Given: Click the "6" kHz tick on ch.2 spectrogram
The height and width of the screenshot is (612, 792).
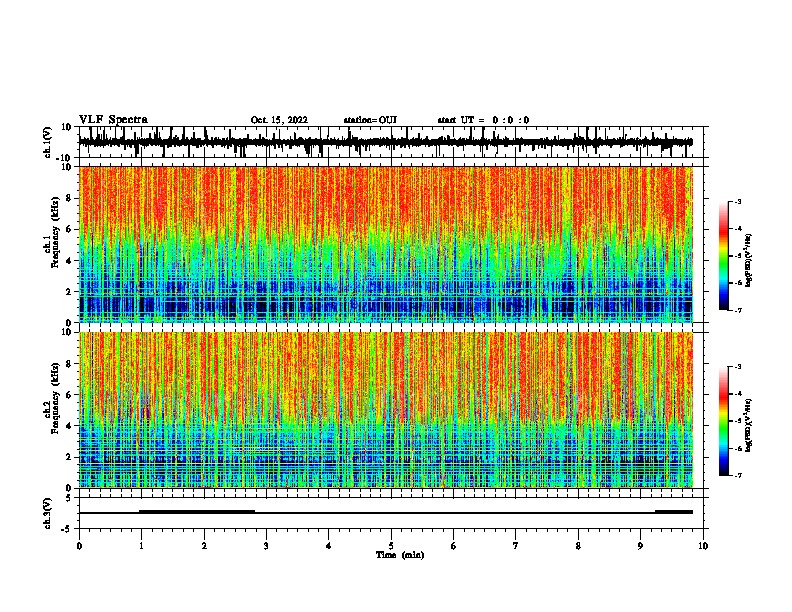Looking at the screenshot, I should pyautogui.click(x=69, y=395).
